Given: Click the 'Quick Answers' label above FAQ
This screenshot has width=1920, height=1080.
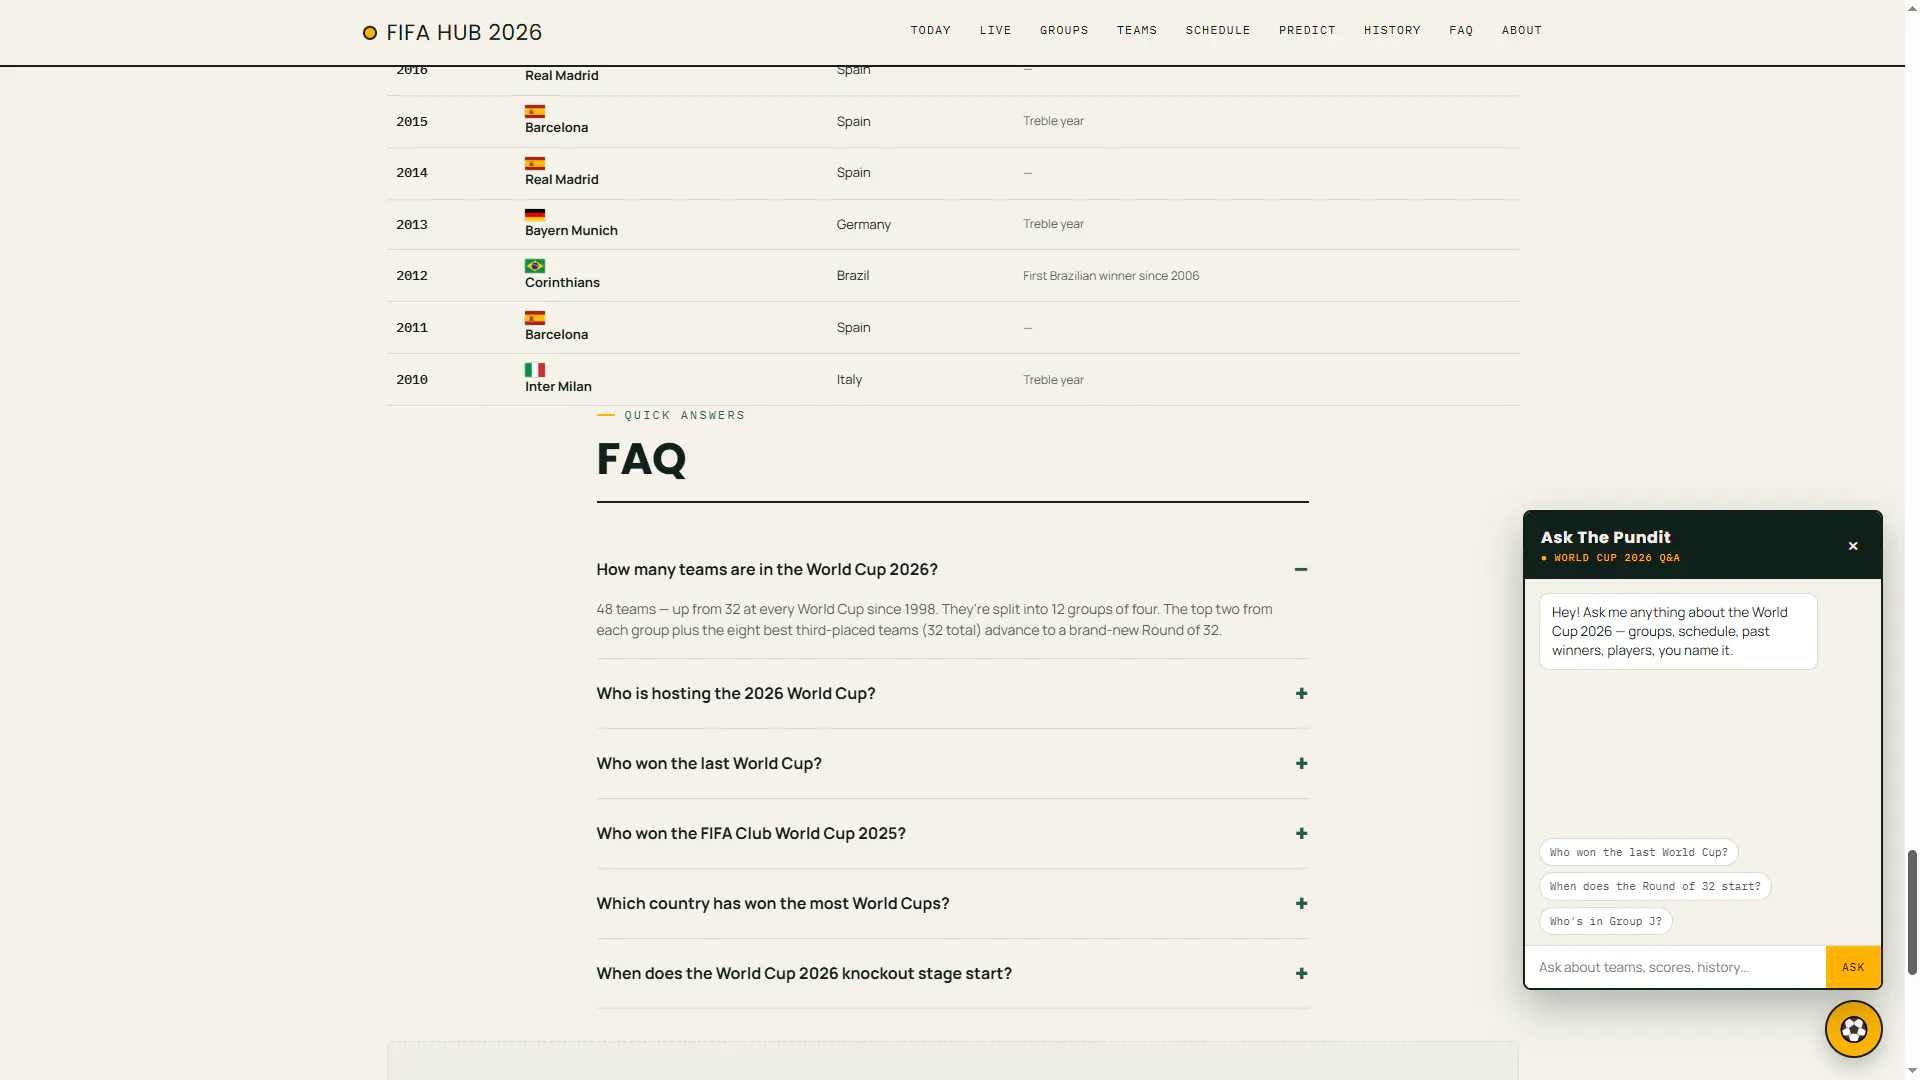Looking at the screenshot, I should (x=684, y=415).
